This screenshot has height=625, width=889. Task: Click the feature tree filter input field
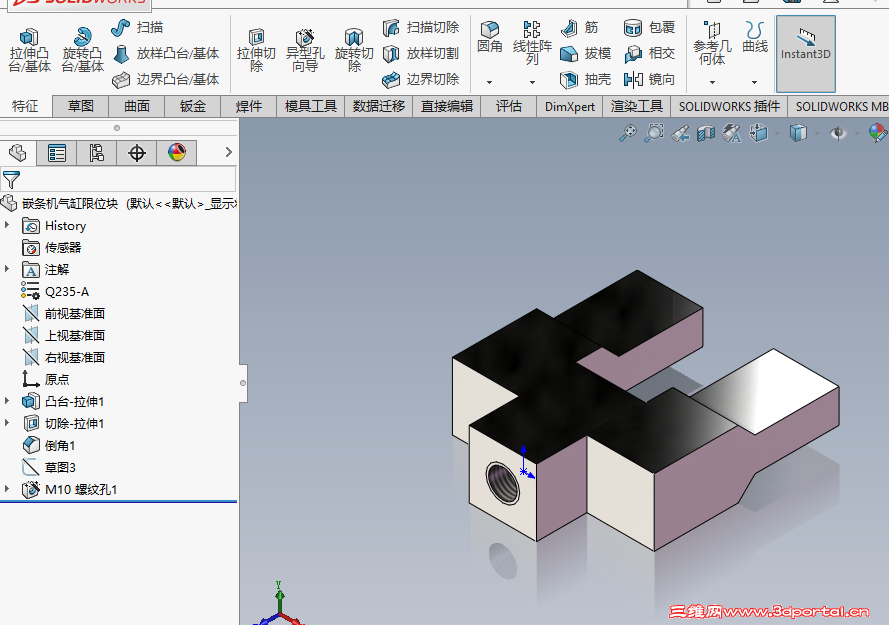118,179
